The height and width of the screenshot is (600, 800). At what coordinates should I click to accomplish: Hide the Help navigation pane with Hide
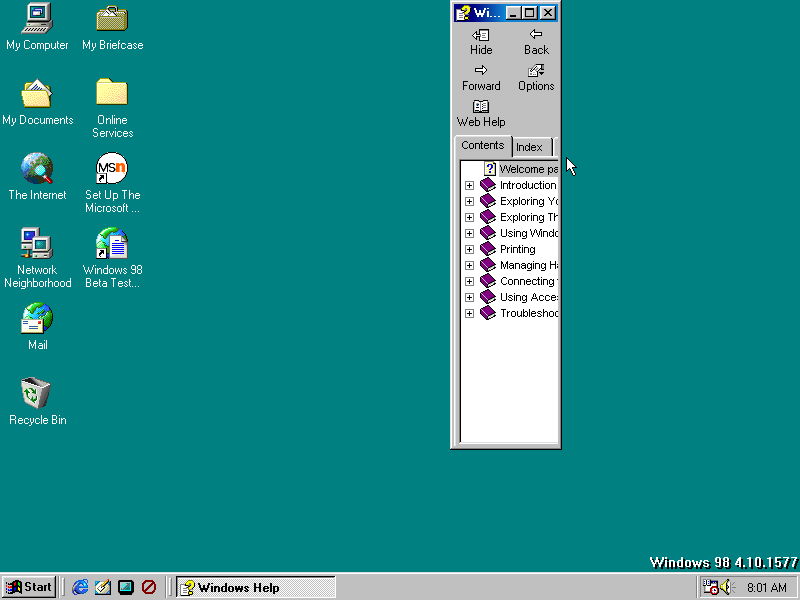click(481, 42)
